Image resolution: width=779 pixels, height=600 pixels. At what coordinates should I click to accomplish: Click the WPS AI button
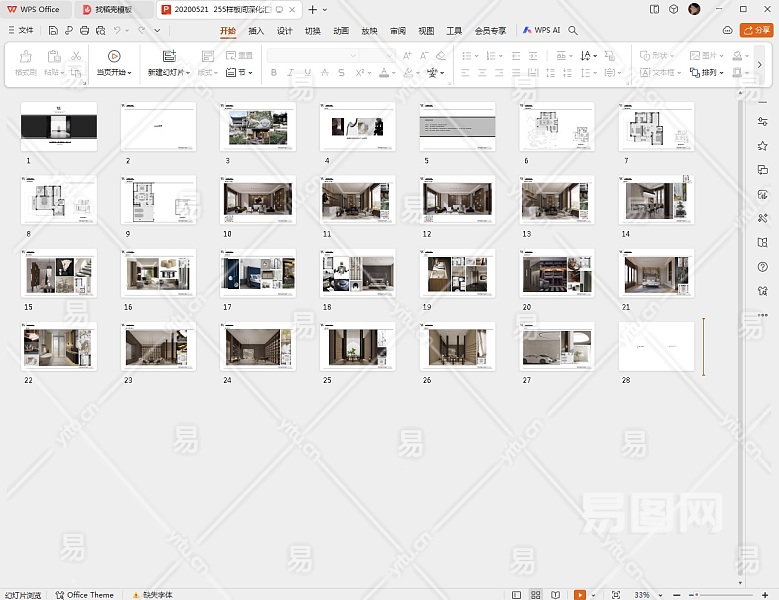541,31
